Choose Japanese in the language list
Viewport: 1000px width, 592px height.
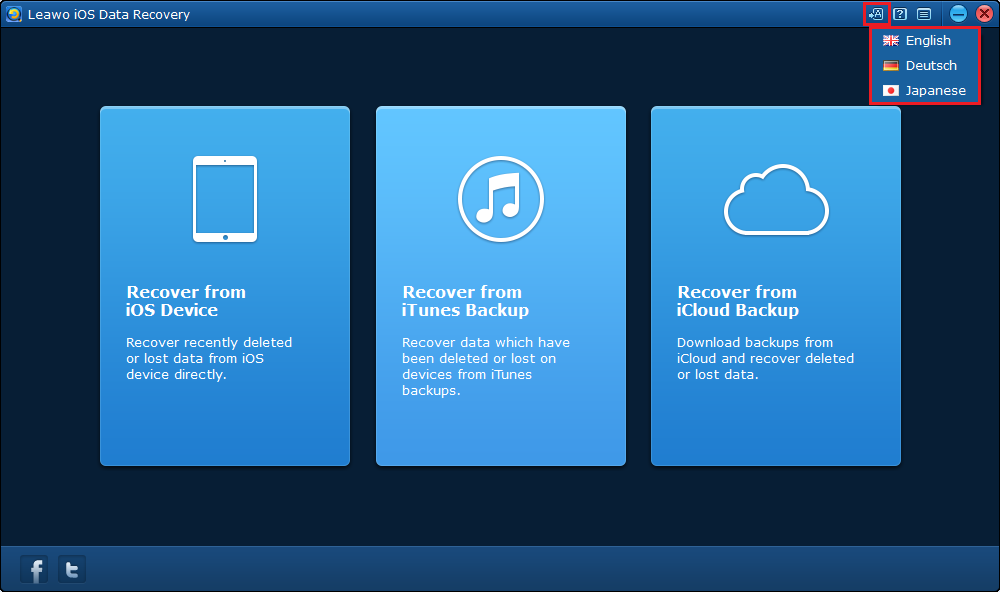[x=935, y=91]
